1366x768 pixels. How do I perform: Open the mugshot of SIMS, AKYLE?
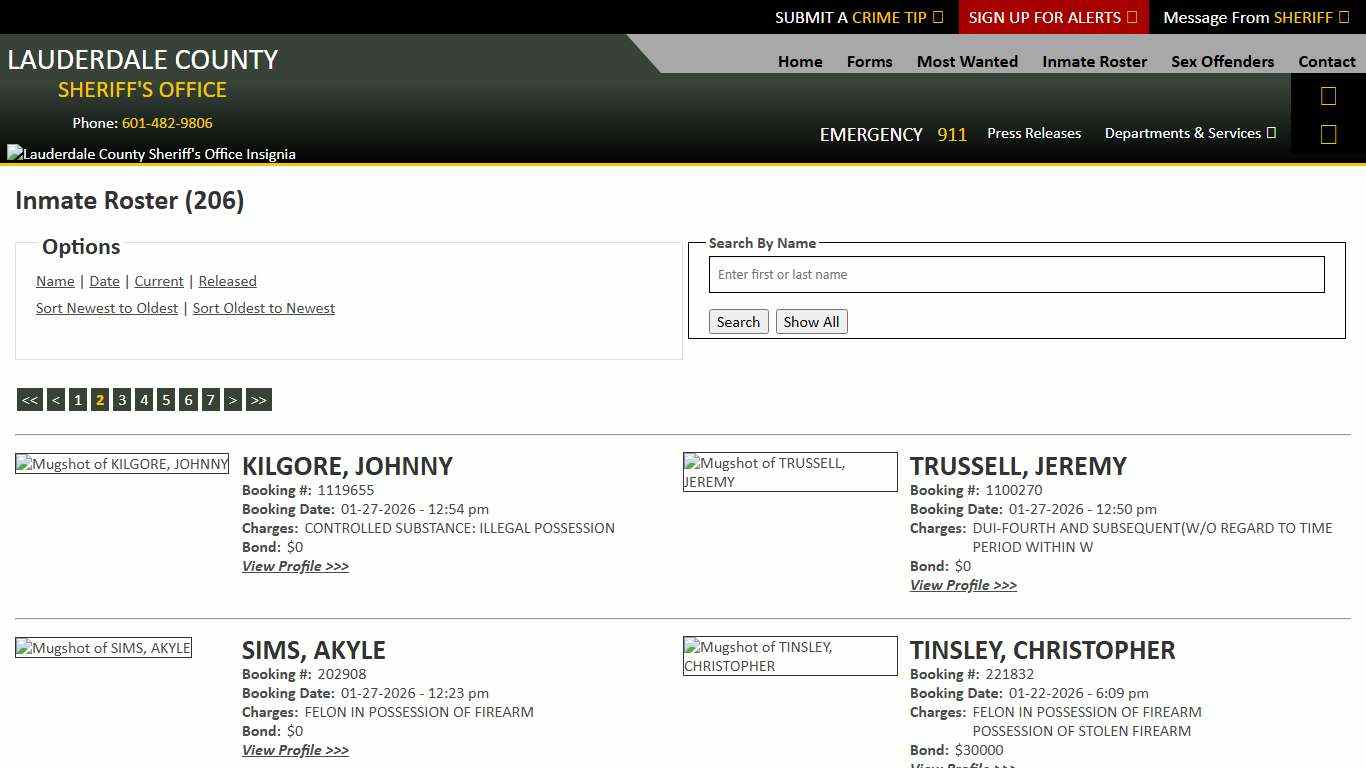coord(103,647)
